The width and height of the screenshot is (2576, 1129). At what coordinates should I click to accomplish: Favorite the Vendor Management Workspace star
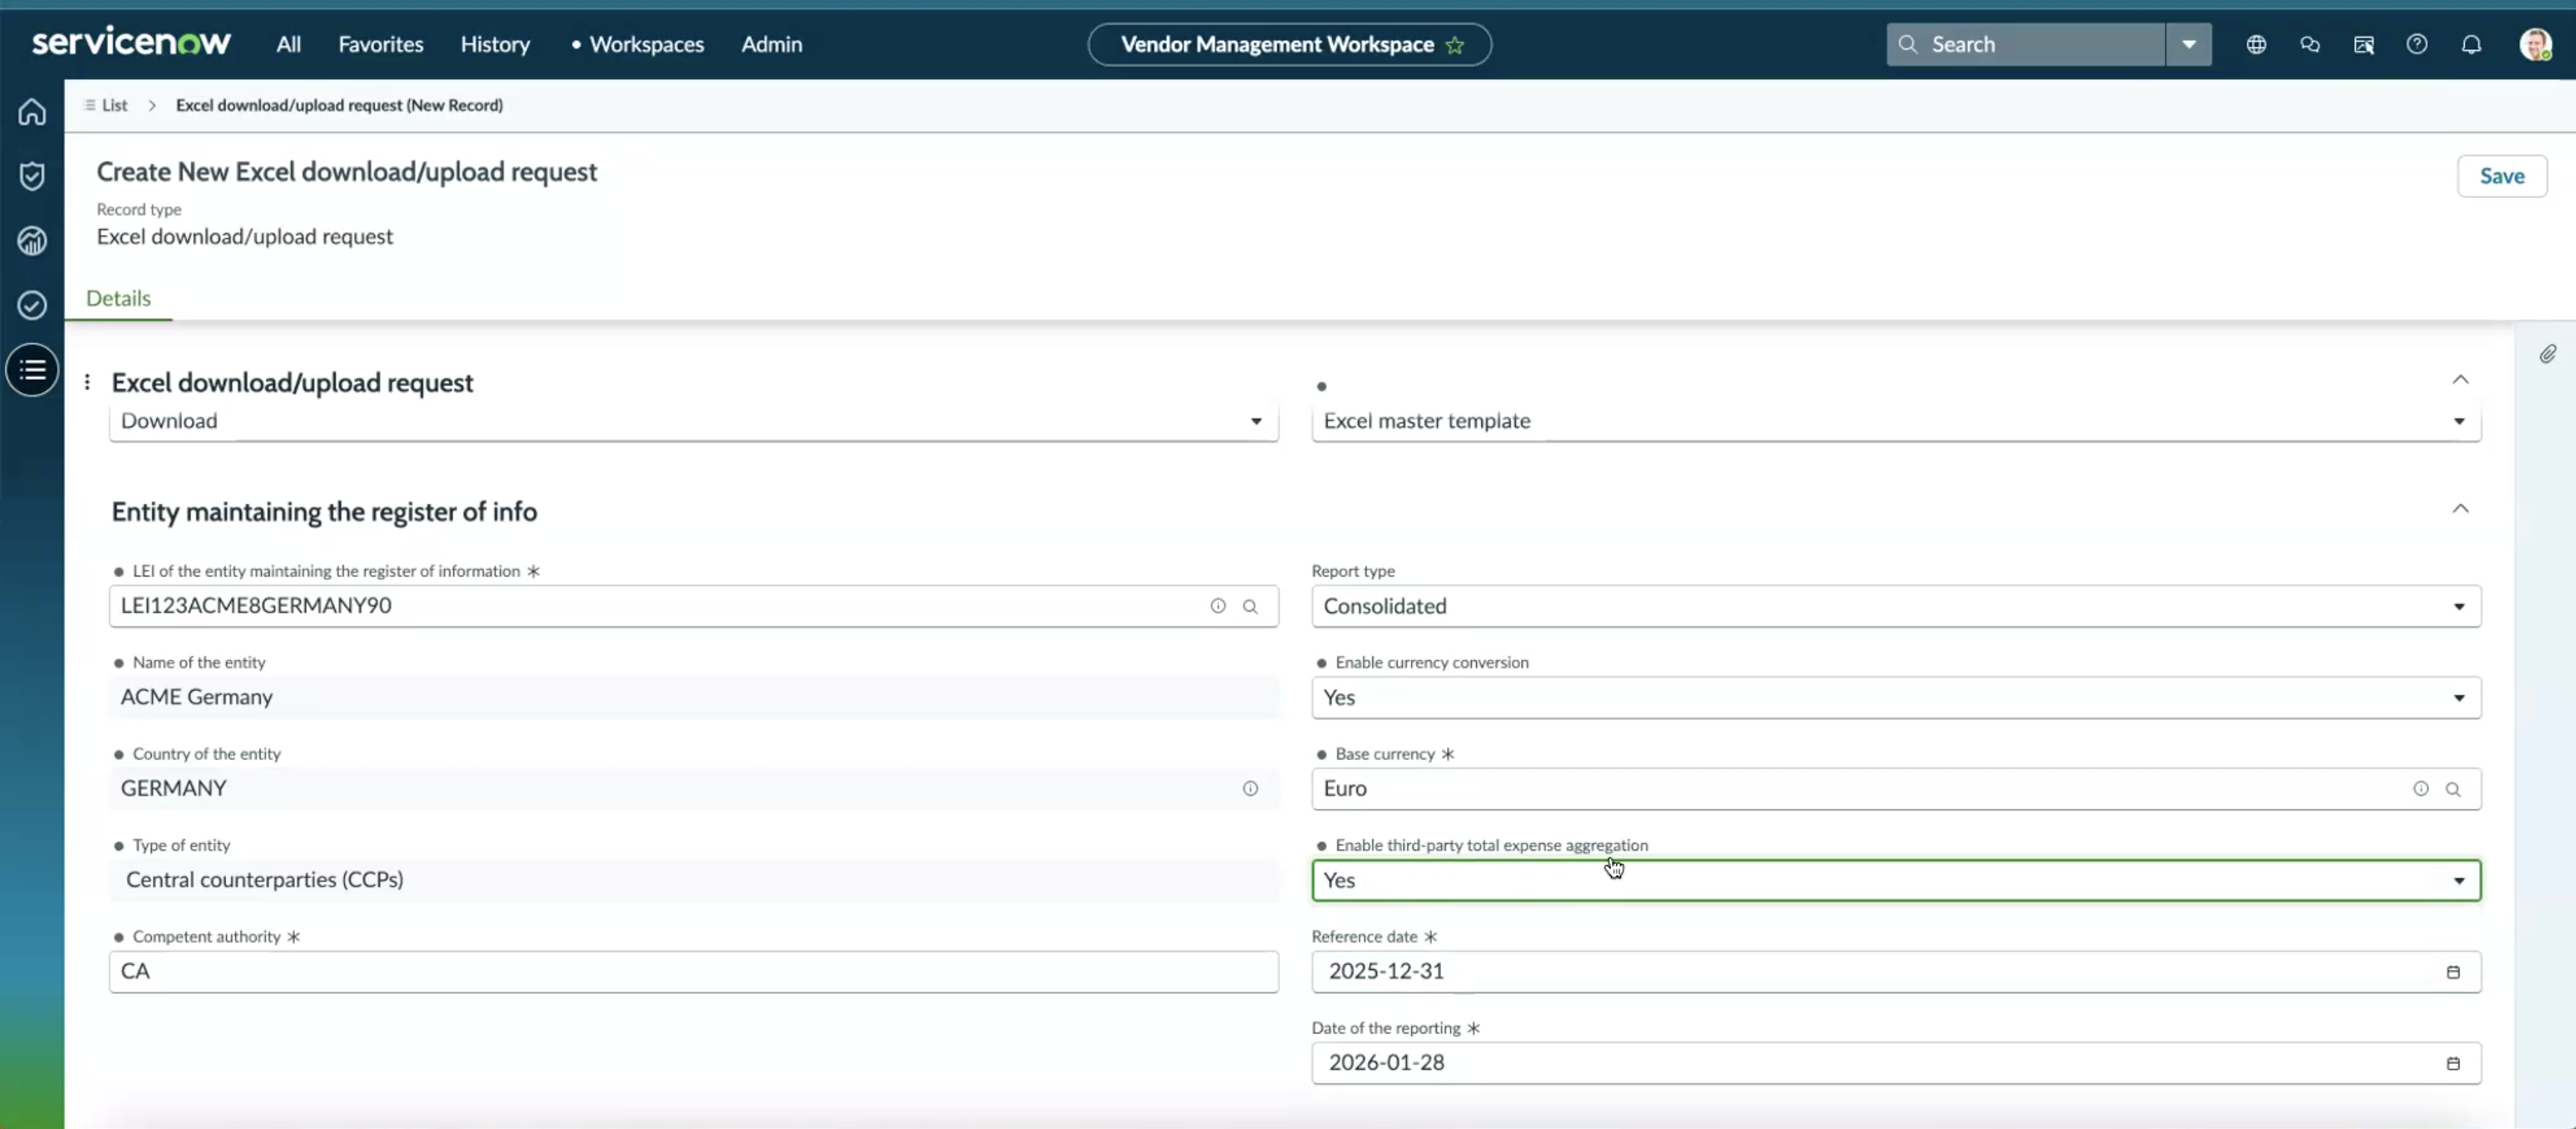click(1455, 45)
